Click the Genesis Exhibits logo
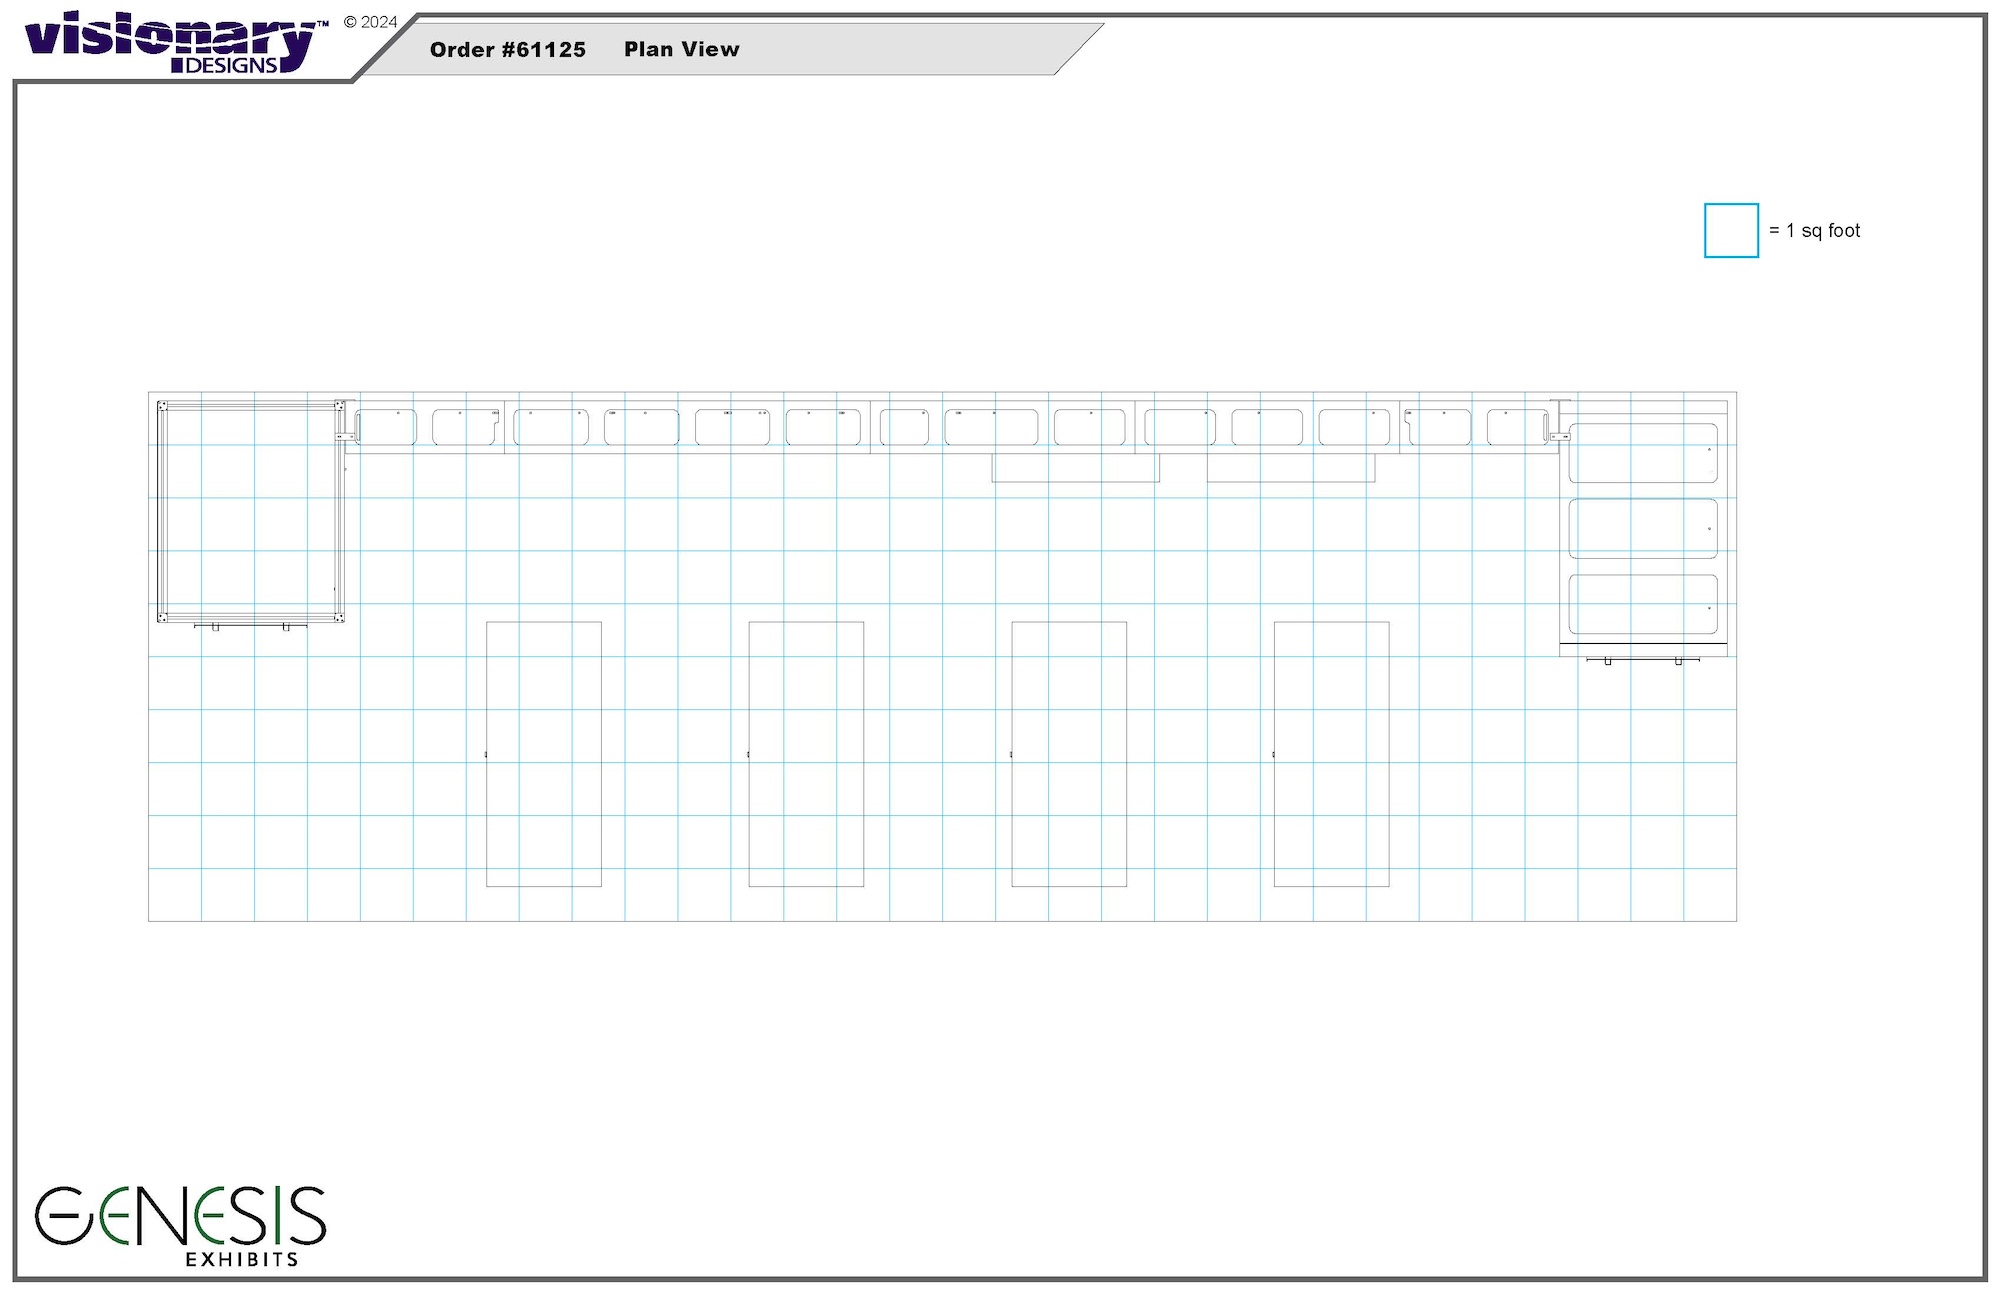This screenshot has height=1294, width=2000. pyautogui.click(x=180, y=1216)
